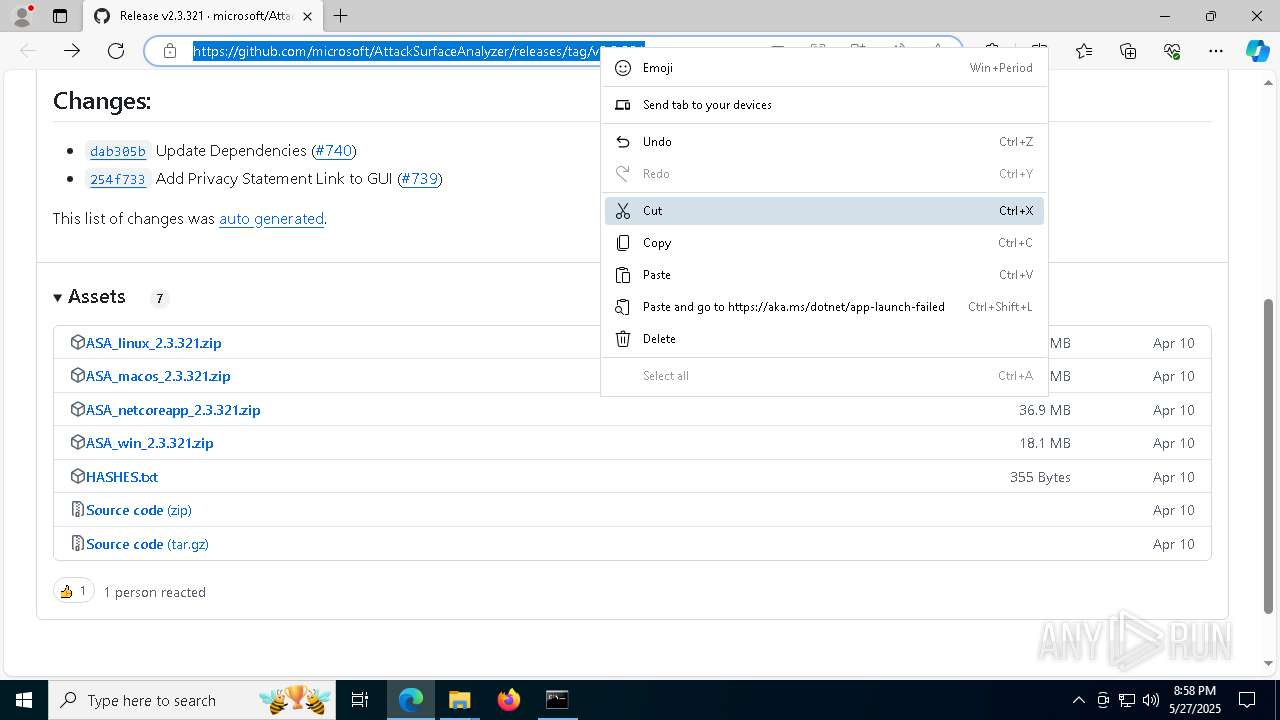Screen dimensions: 1280x720
Task: Open pull request #739
Action: [420, 179]
